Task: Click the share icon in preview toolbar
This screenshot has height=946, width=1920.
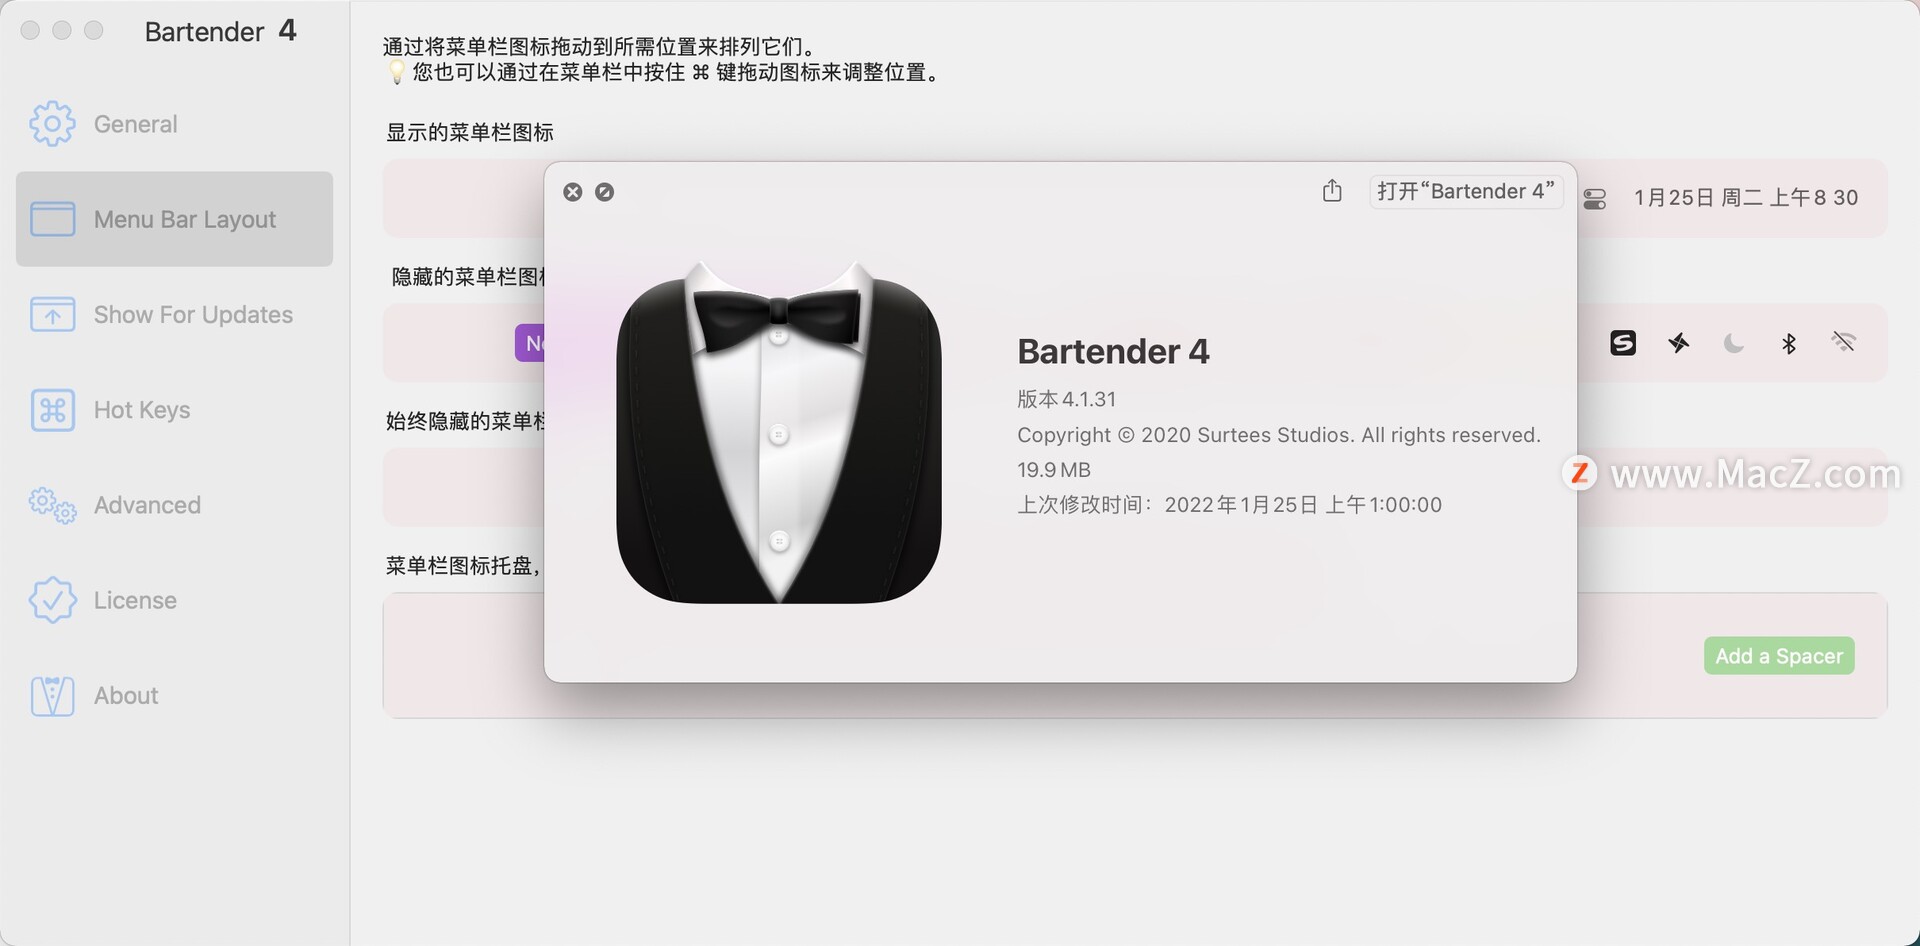Action: tap(1332, 190)
